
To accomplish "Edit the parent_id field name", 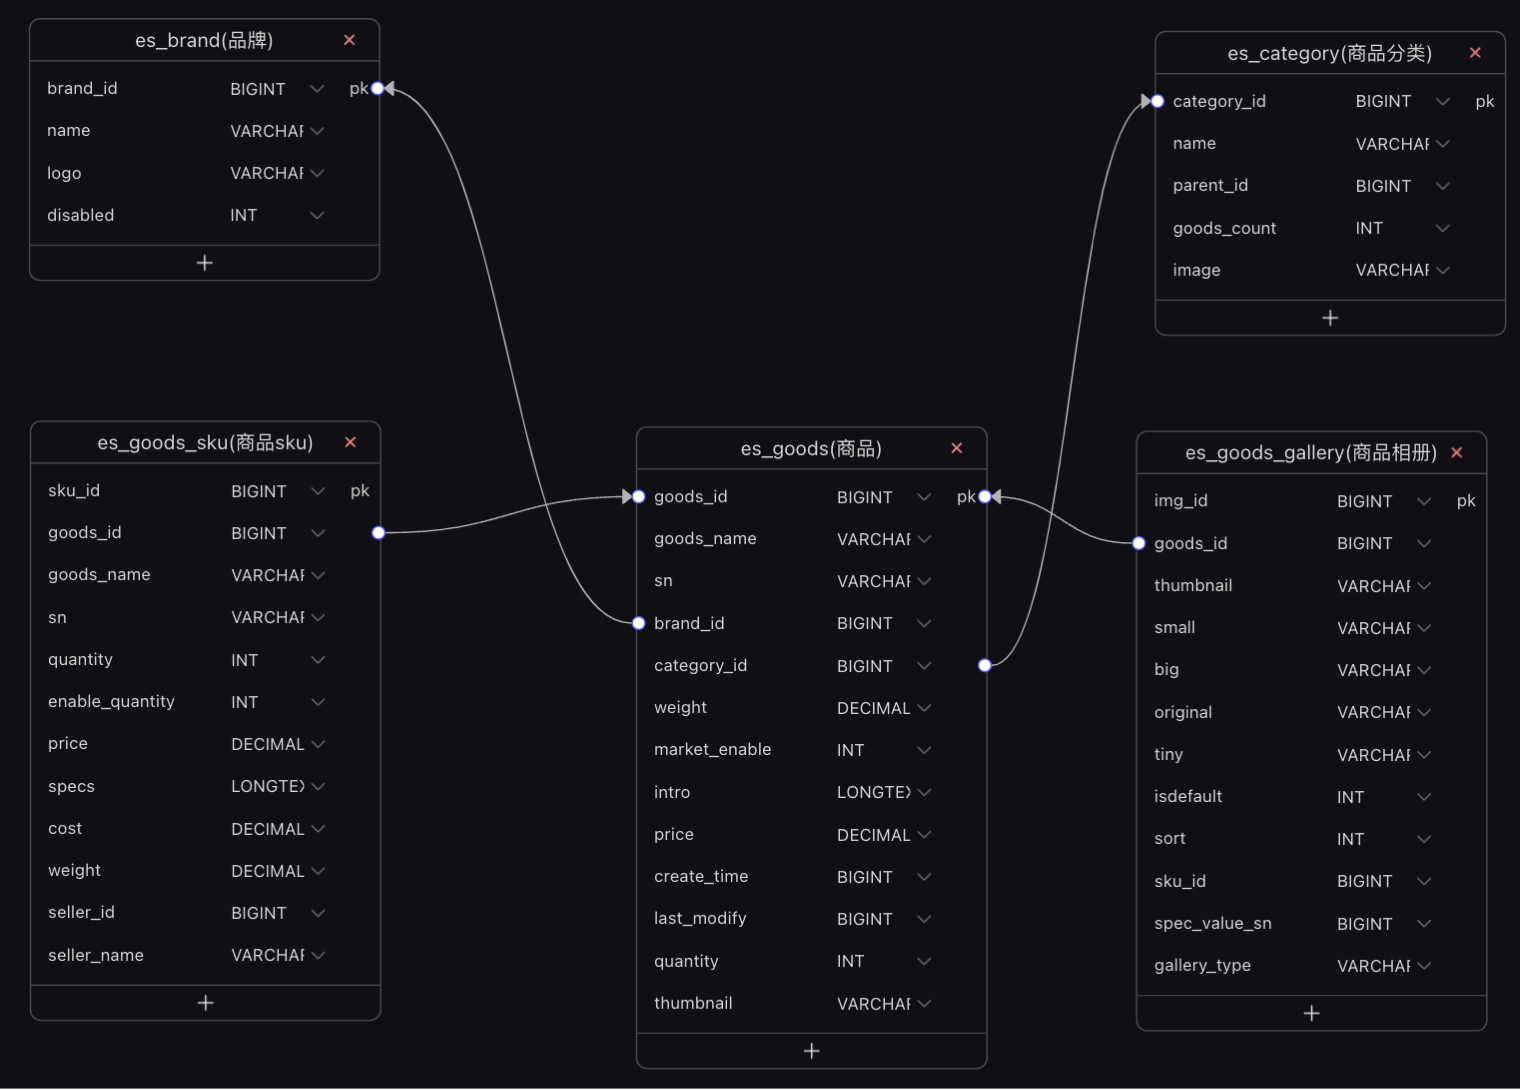I will [x=1210, y=185].
